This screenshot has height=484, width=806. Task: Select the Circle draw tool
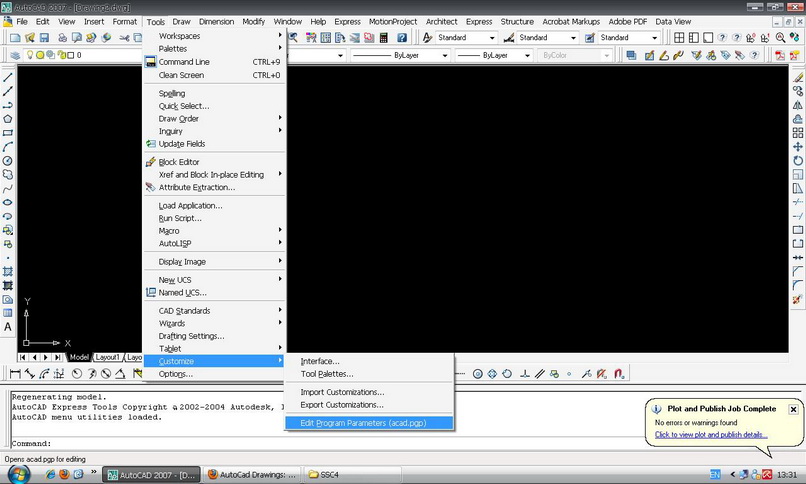(8, 161)
